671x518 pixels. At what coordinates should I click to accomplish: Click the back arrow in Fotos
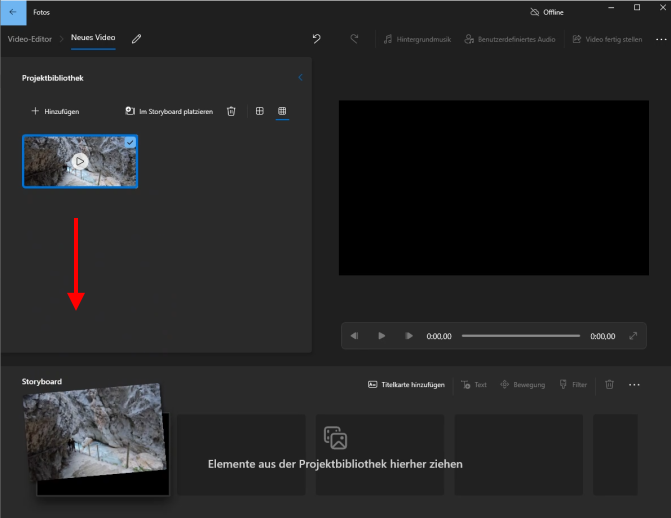click(12, 12)
